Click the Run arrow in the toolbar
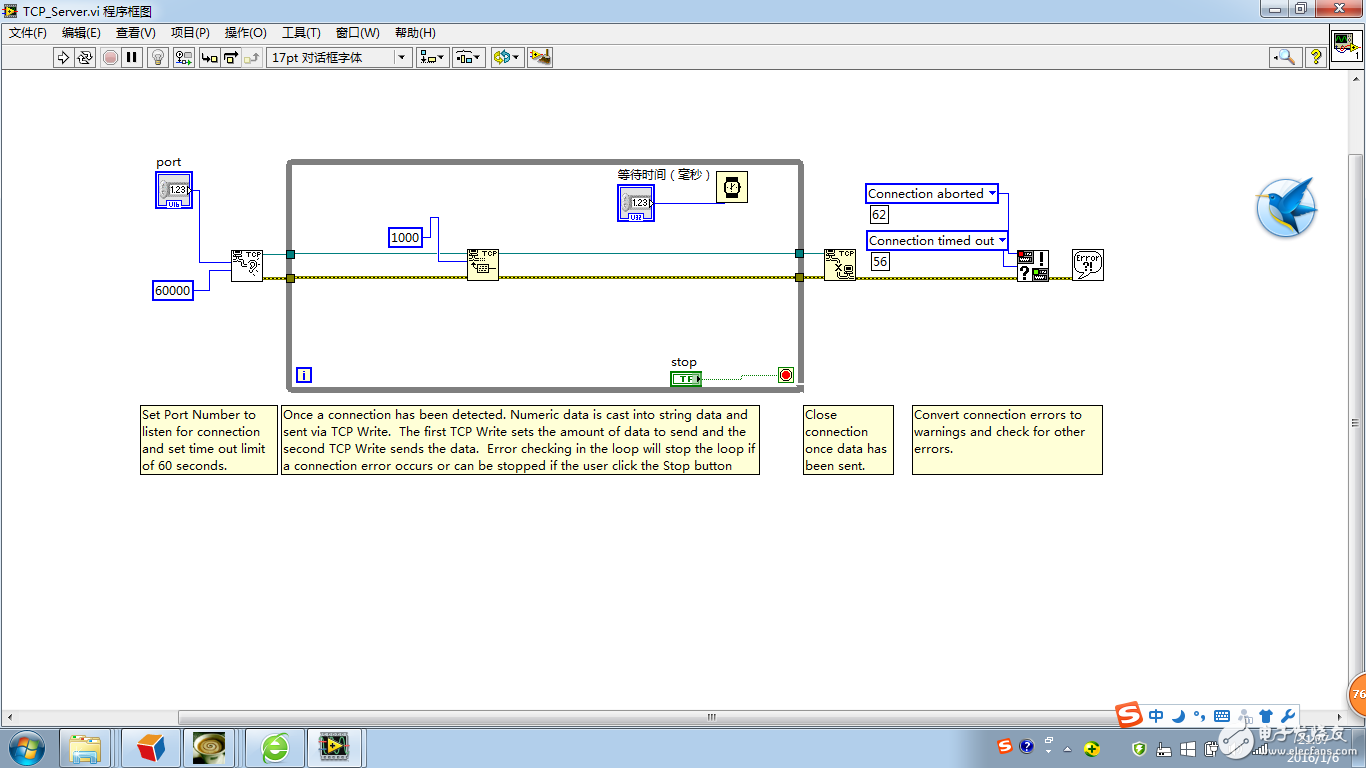Image resolution: width=1366 pixels, height=768 pixels. (x=64, y=57)
